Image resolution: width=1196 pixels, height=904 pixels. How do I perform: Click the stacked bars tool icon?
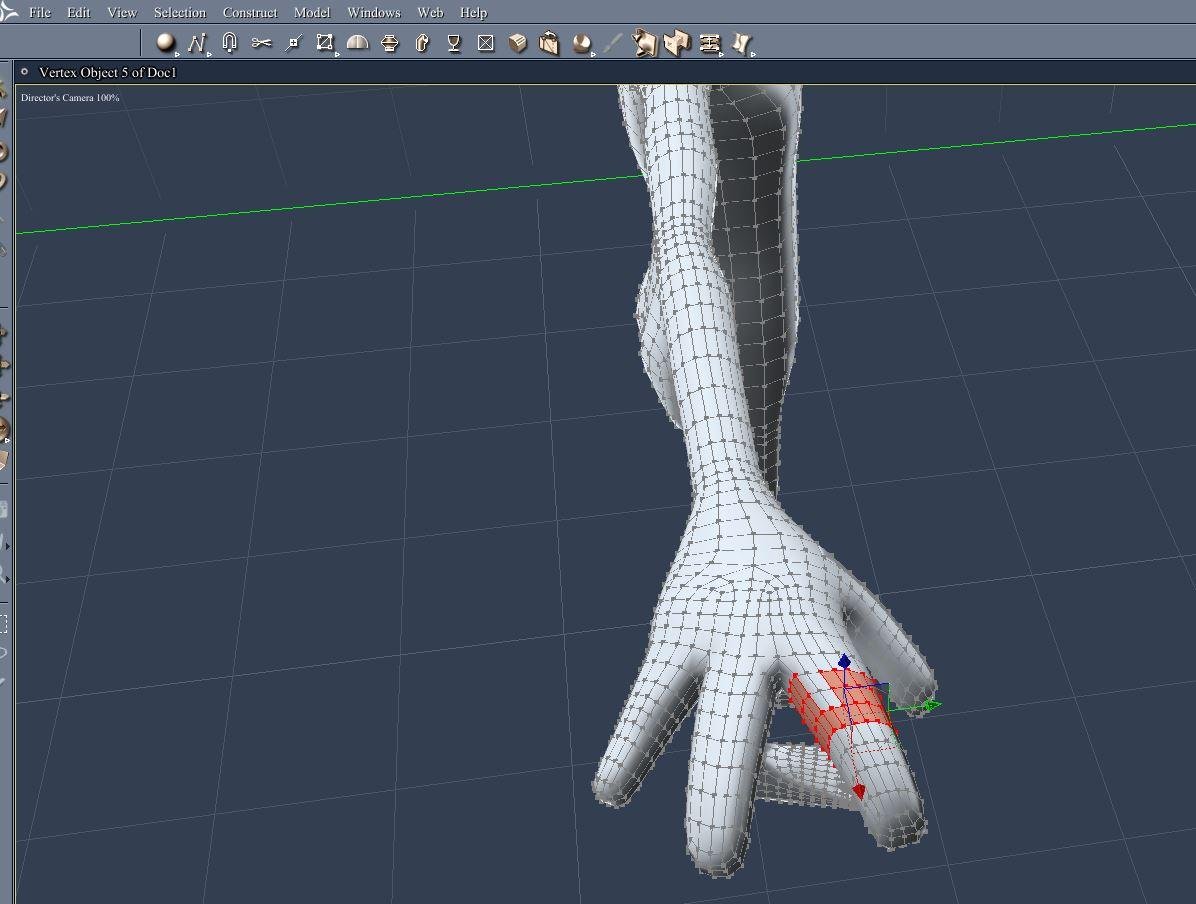pos(709,43)
